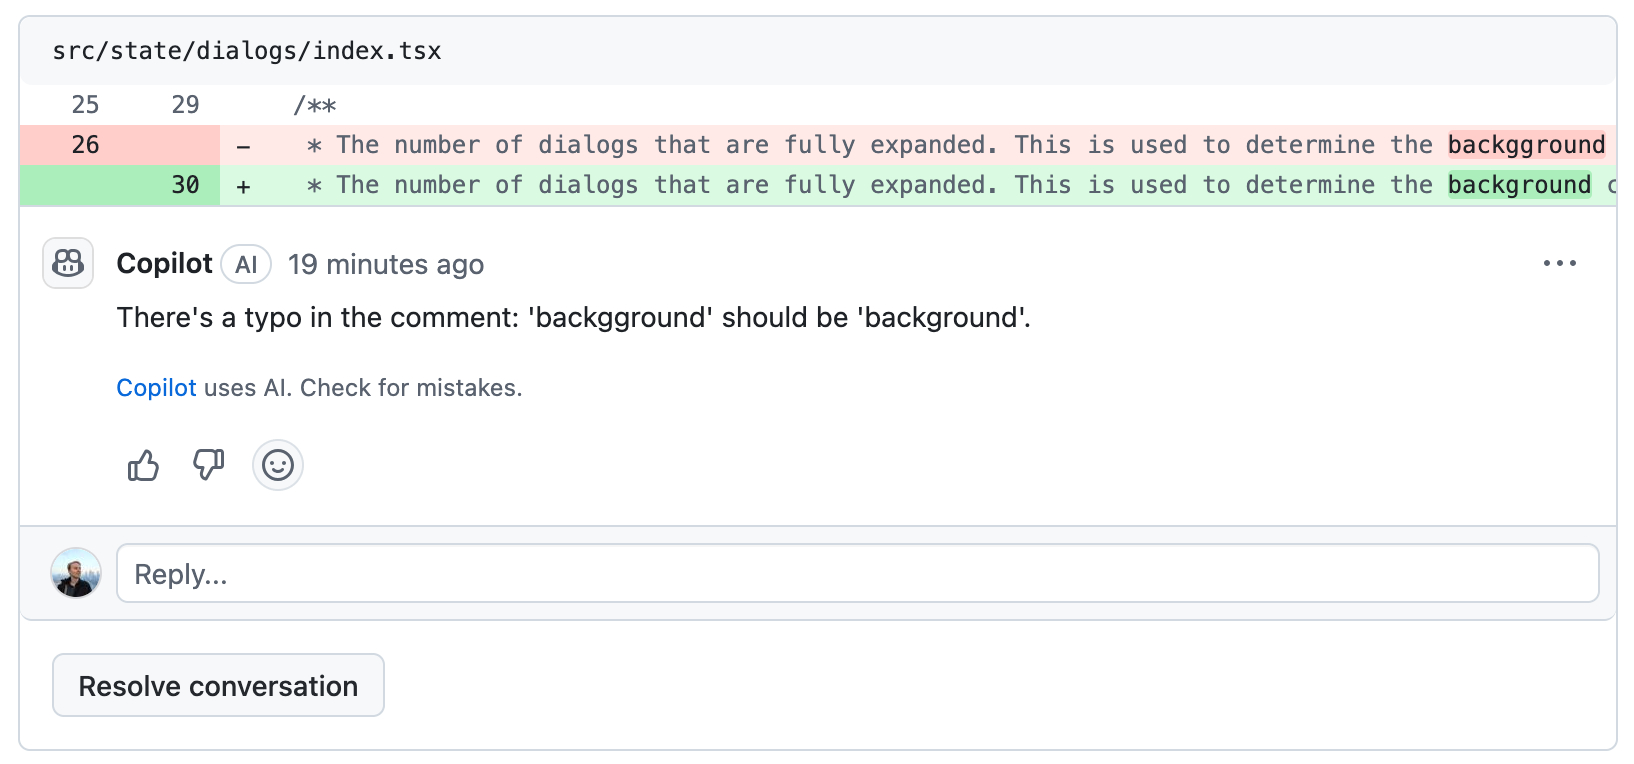Click the Copilot author name
Image resolution: width=1634 pixels, height=764 pixels.
pyautogui.click(x=164, y=263)
